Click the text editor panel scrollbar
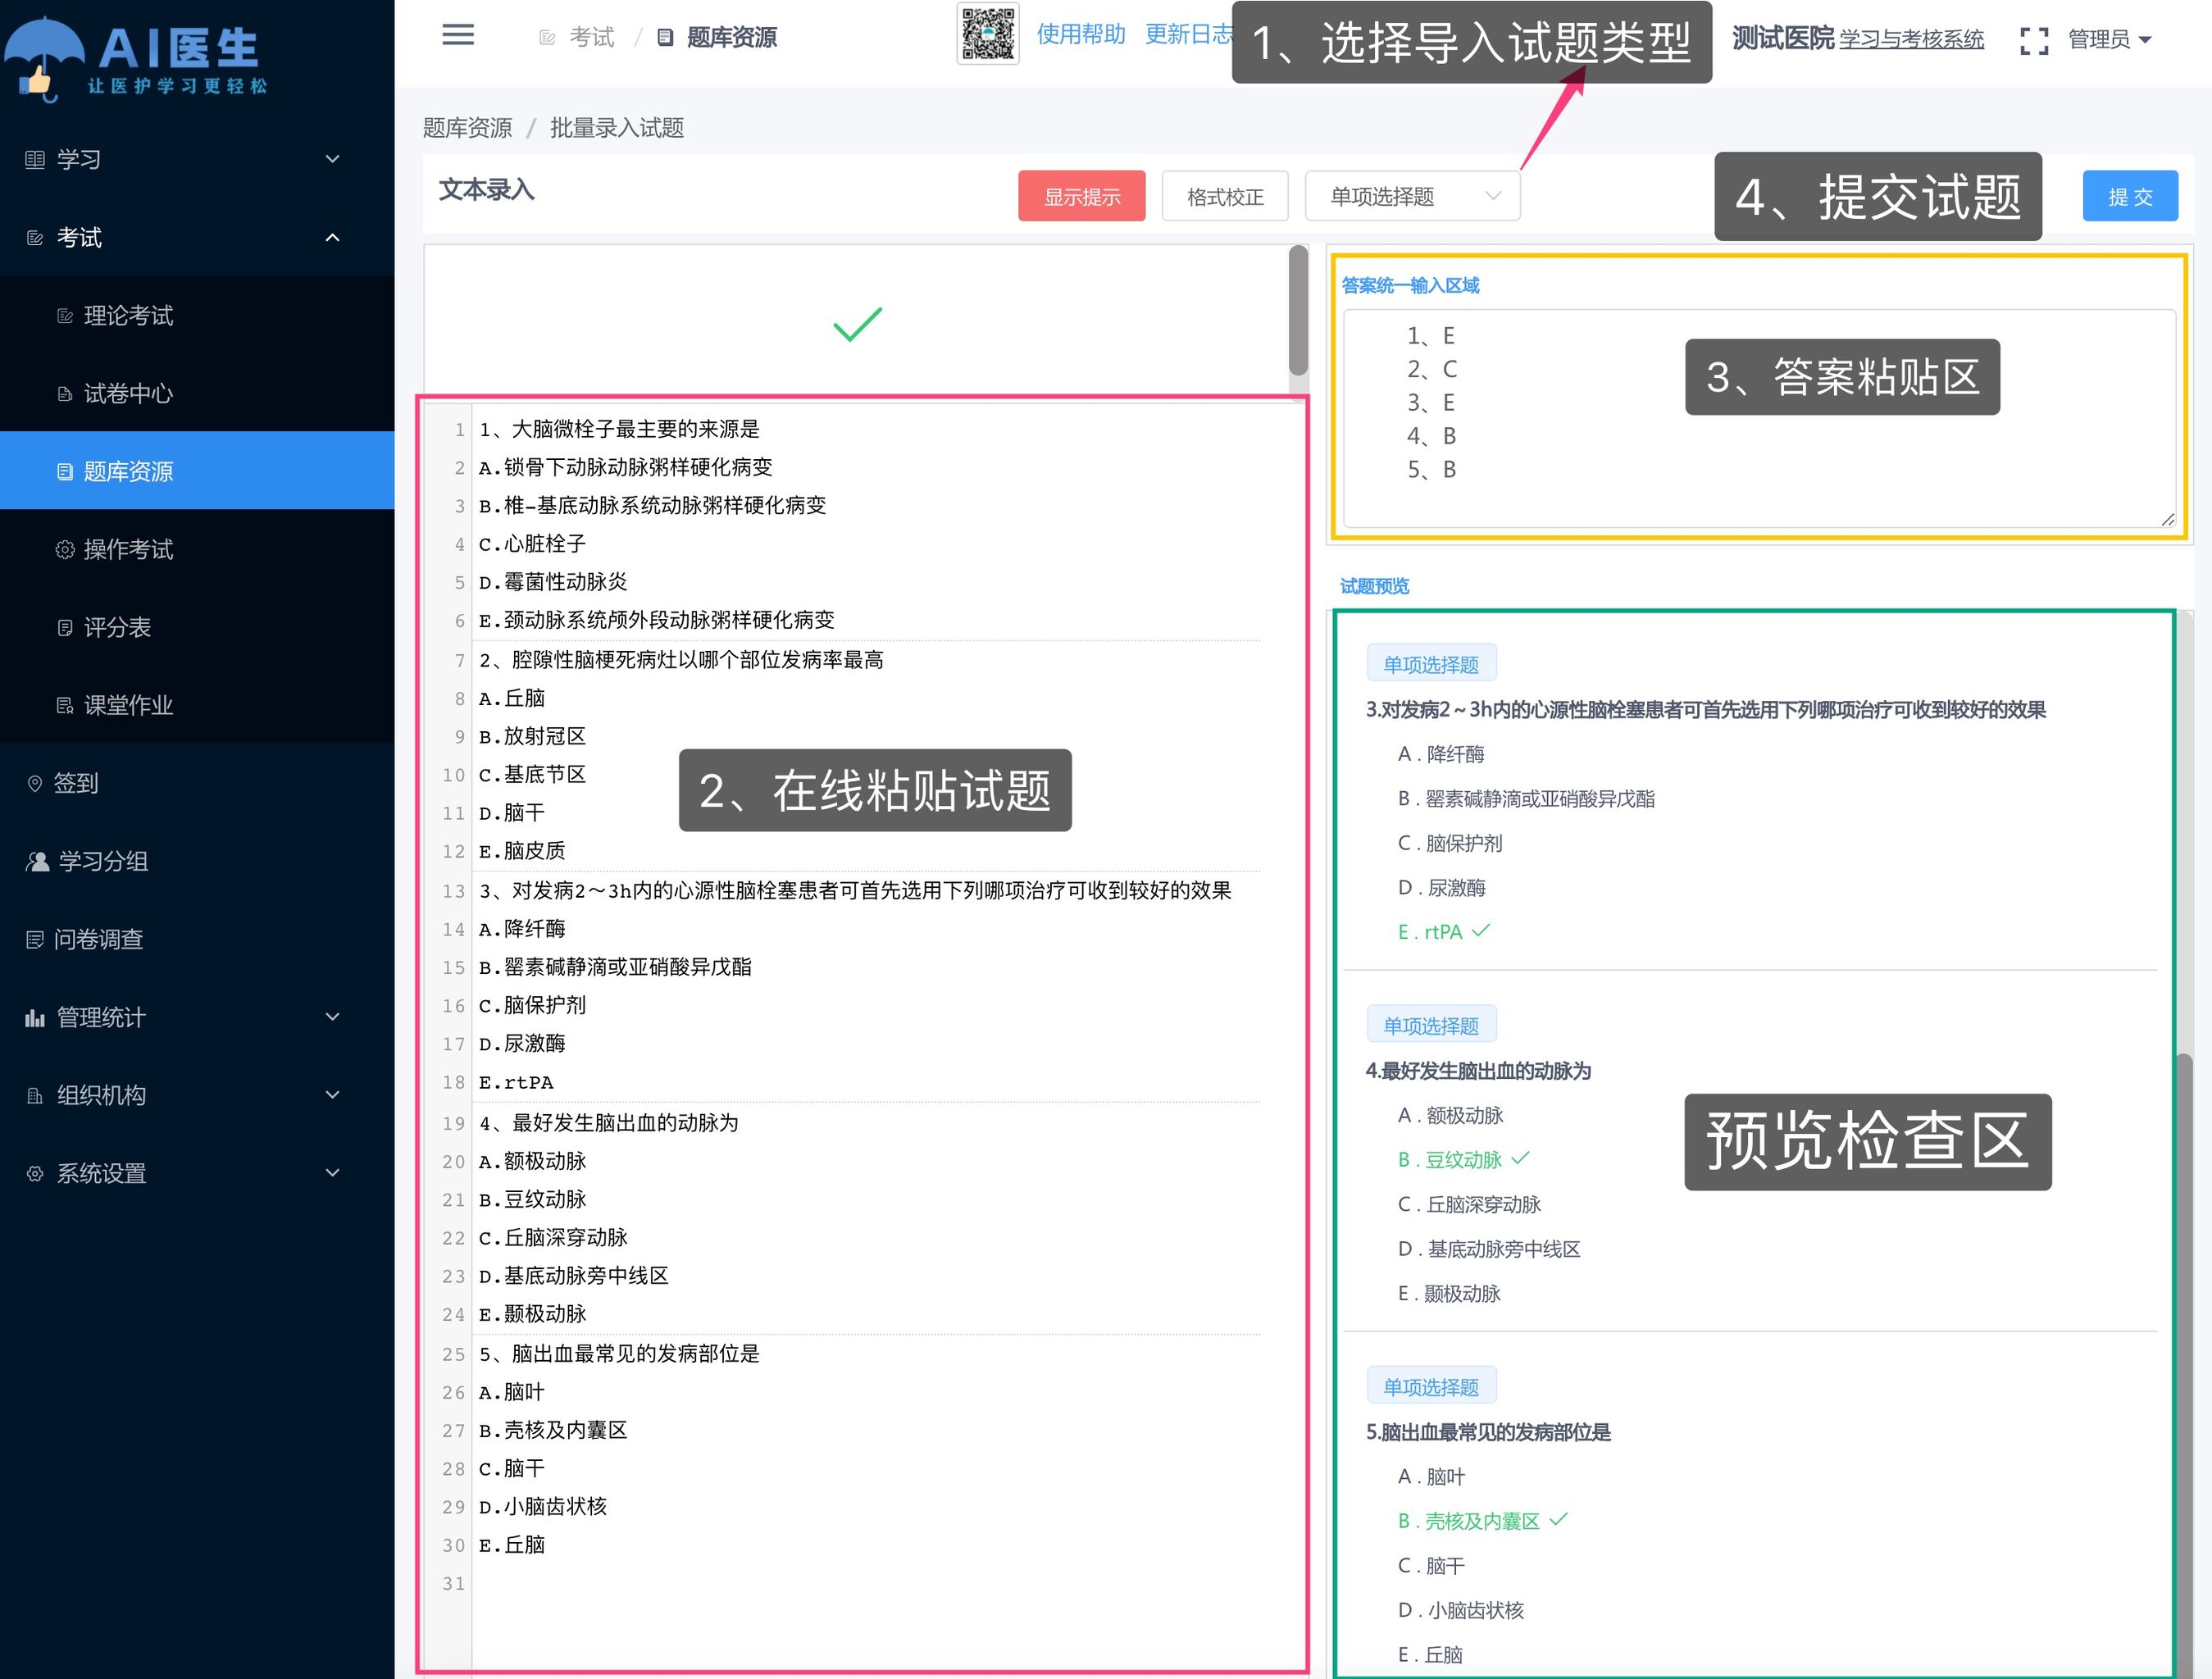 coord(1298,310)
